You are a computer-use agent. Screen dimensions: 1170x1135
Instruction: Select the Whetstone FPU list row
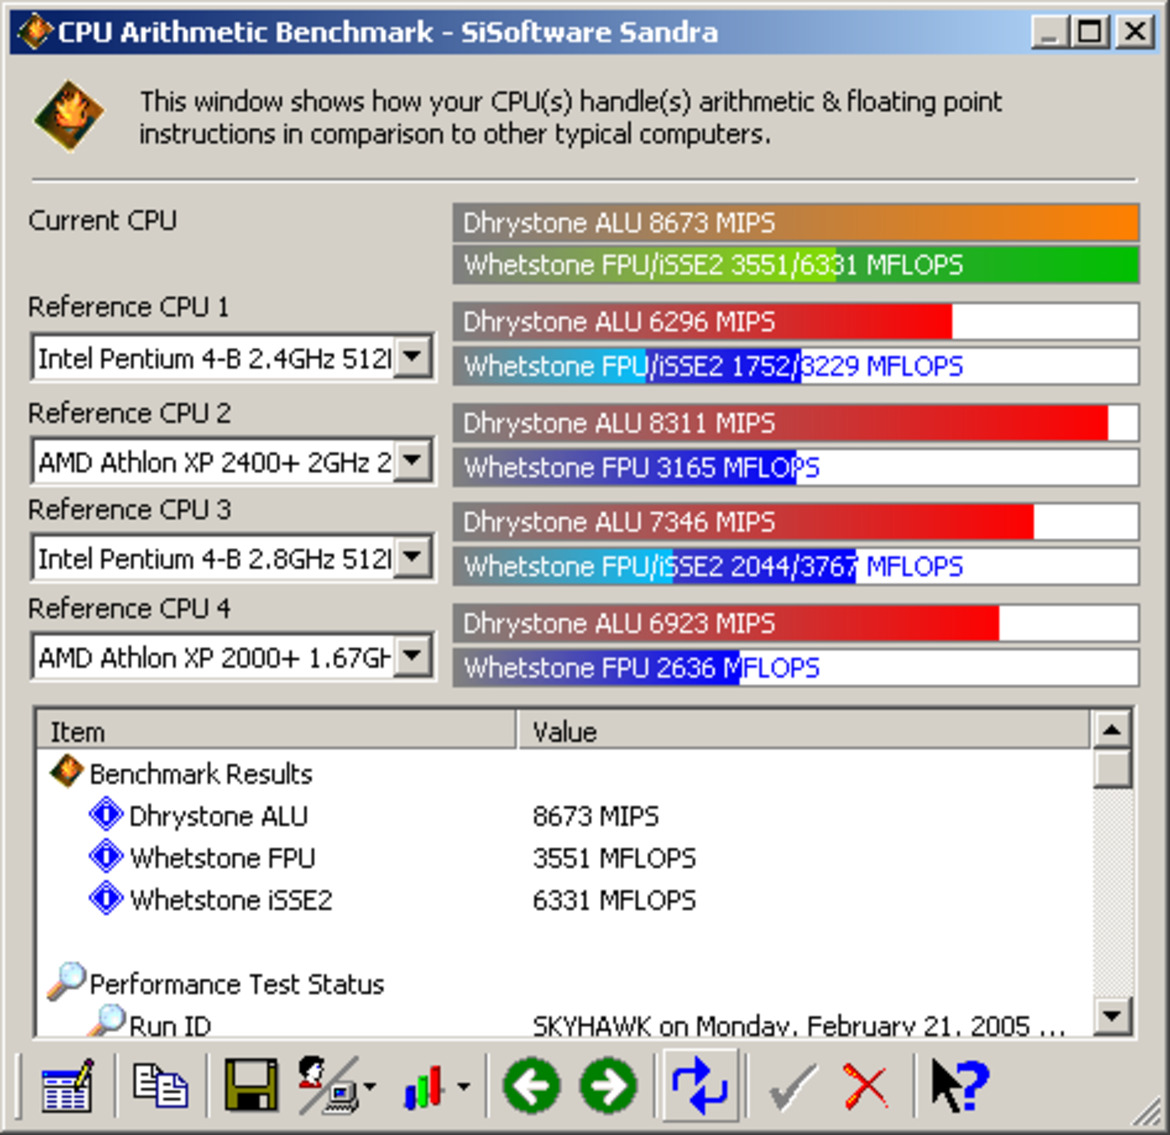(x=563, y=857)
